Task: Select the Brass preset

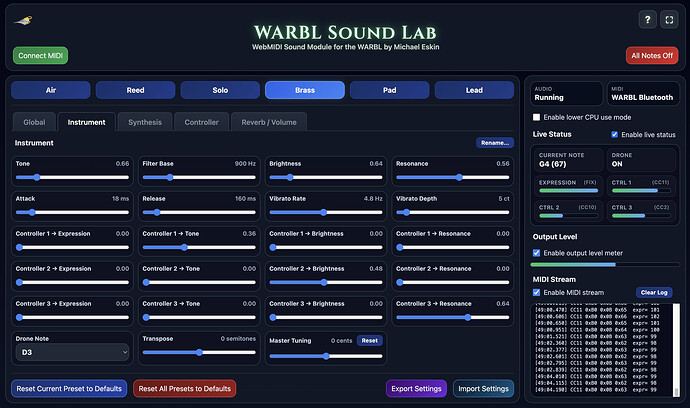Action: (305, 90)
